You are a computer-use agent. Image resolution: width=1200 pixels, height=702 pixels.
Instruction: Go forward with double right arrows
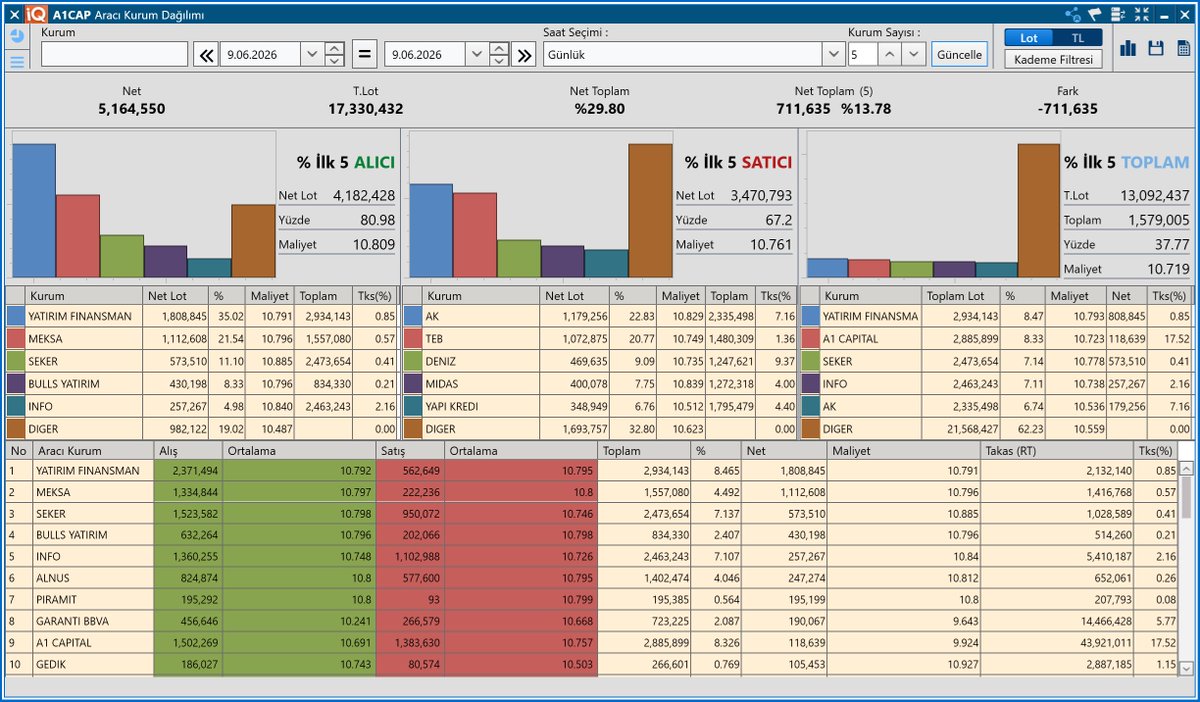[524, 55]
